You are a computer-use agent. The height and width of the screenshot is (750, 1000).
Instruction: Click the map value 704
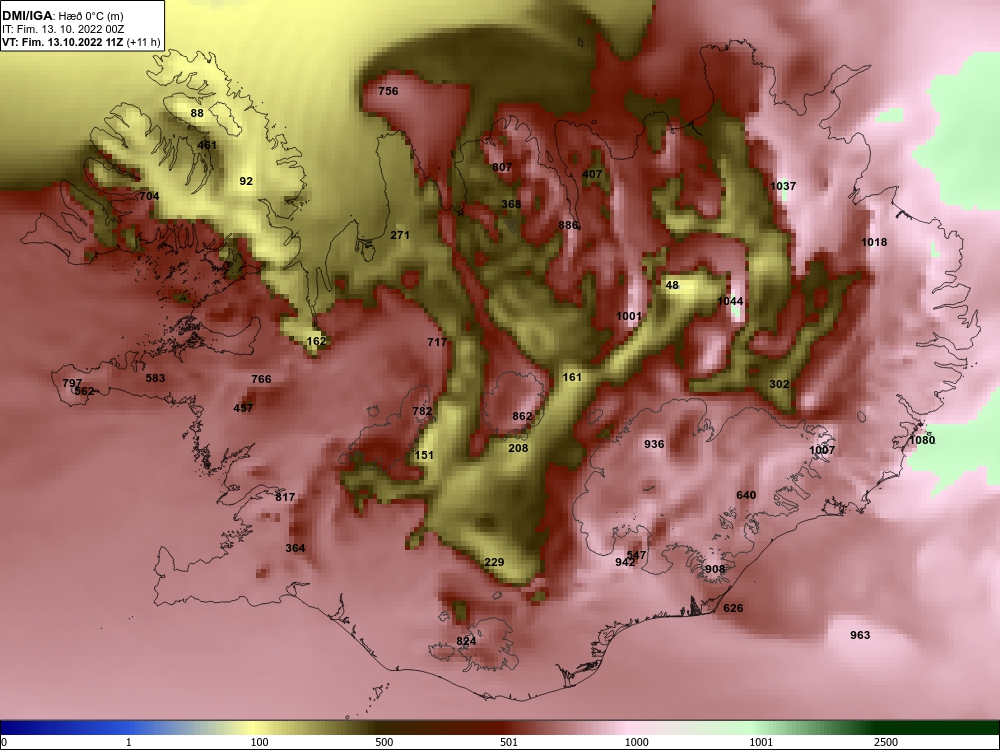pyautogui.click(x=149, y=196)
